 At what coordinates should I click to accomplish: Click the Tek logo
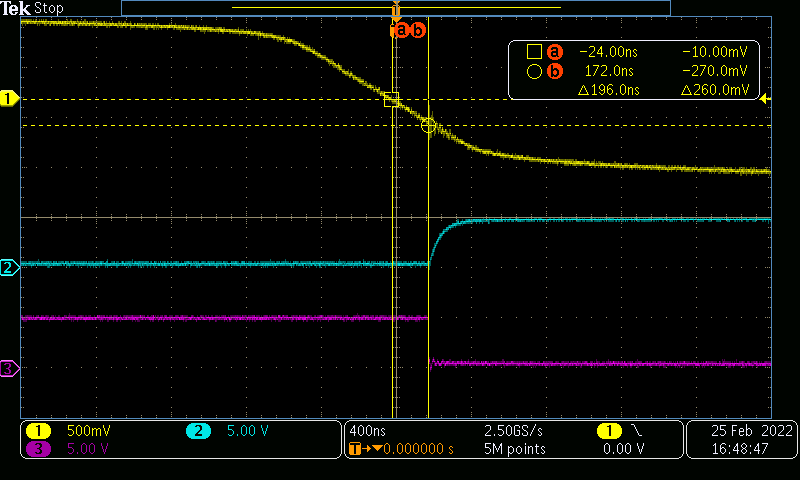pyautogui.click(x=15, y=8)
